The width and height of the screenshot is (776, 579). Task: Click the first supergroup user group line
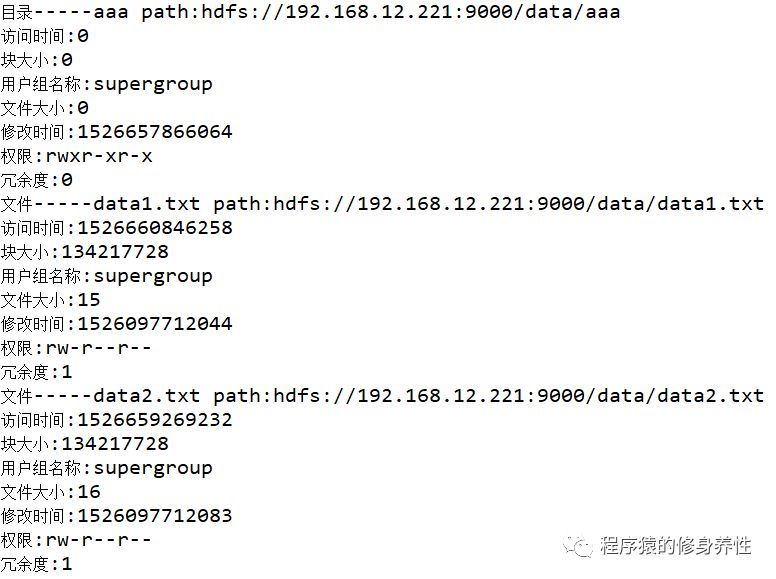click(107, 84)
